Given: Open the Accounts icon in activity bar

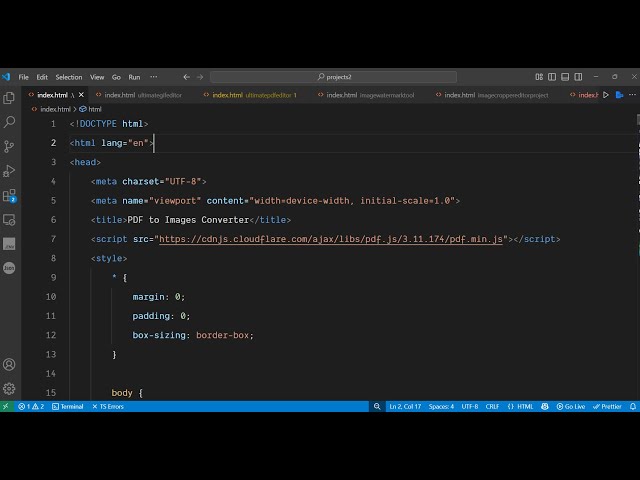Looking at the screenshot, I should [x=9, y=364].
